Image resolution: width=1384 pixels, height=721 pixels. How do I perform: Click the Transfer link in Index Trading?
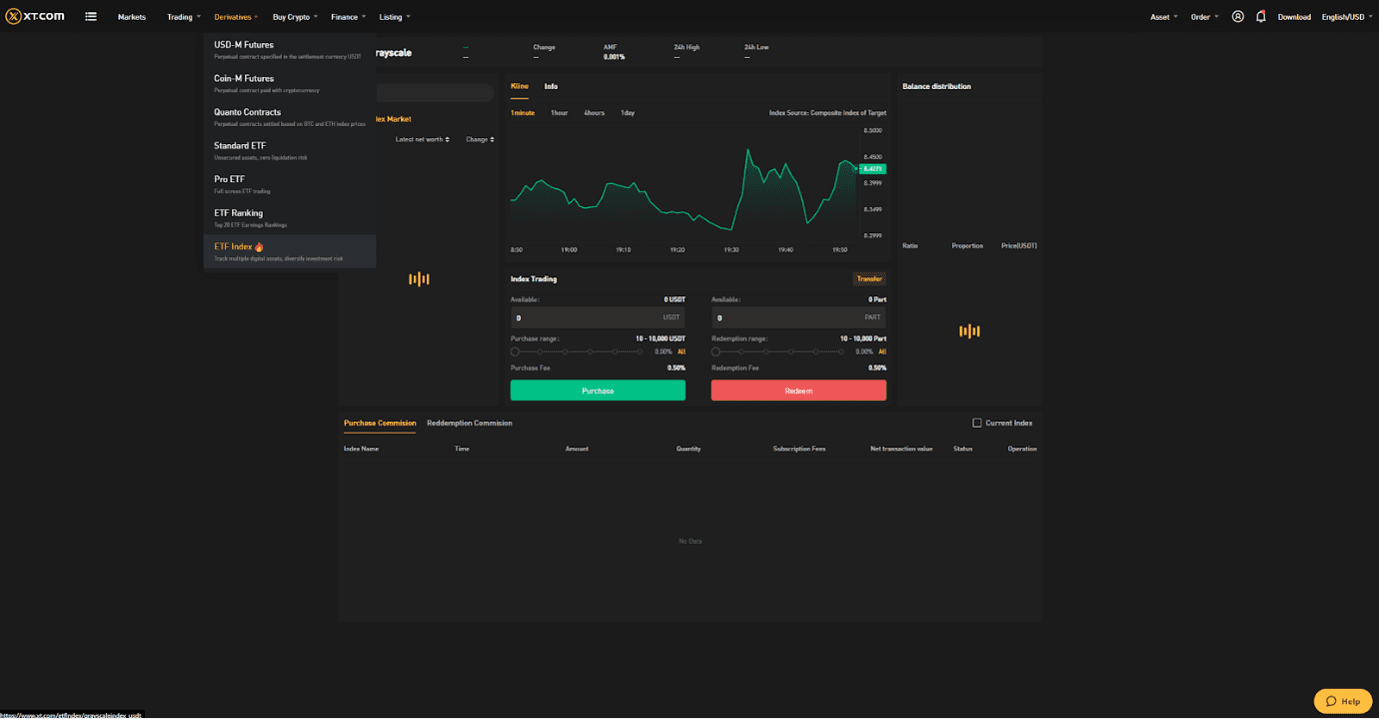point(869,278)
